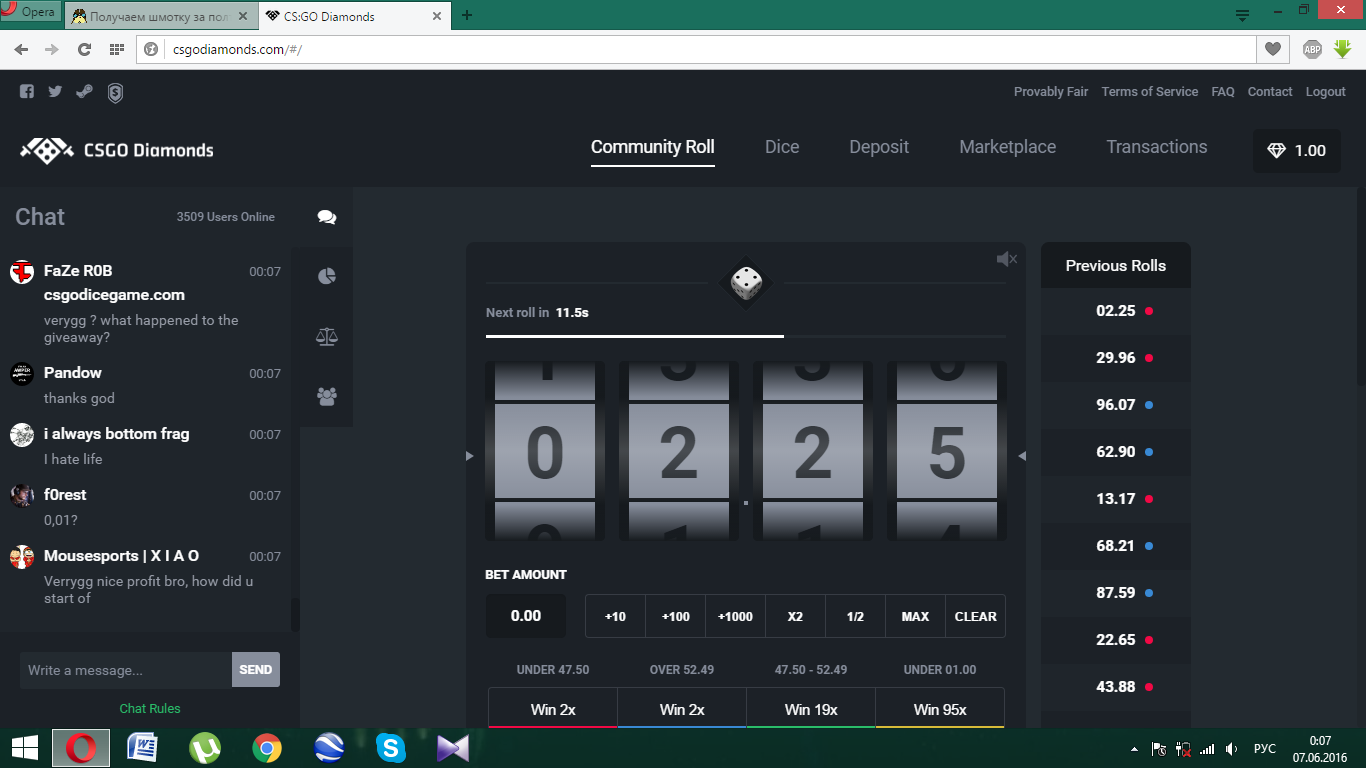Bet on Under 47.50 Win 2x
Viewport: 1366px width, 768px height.
click(x=553, y=708)
